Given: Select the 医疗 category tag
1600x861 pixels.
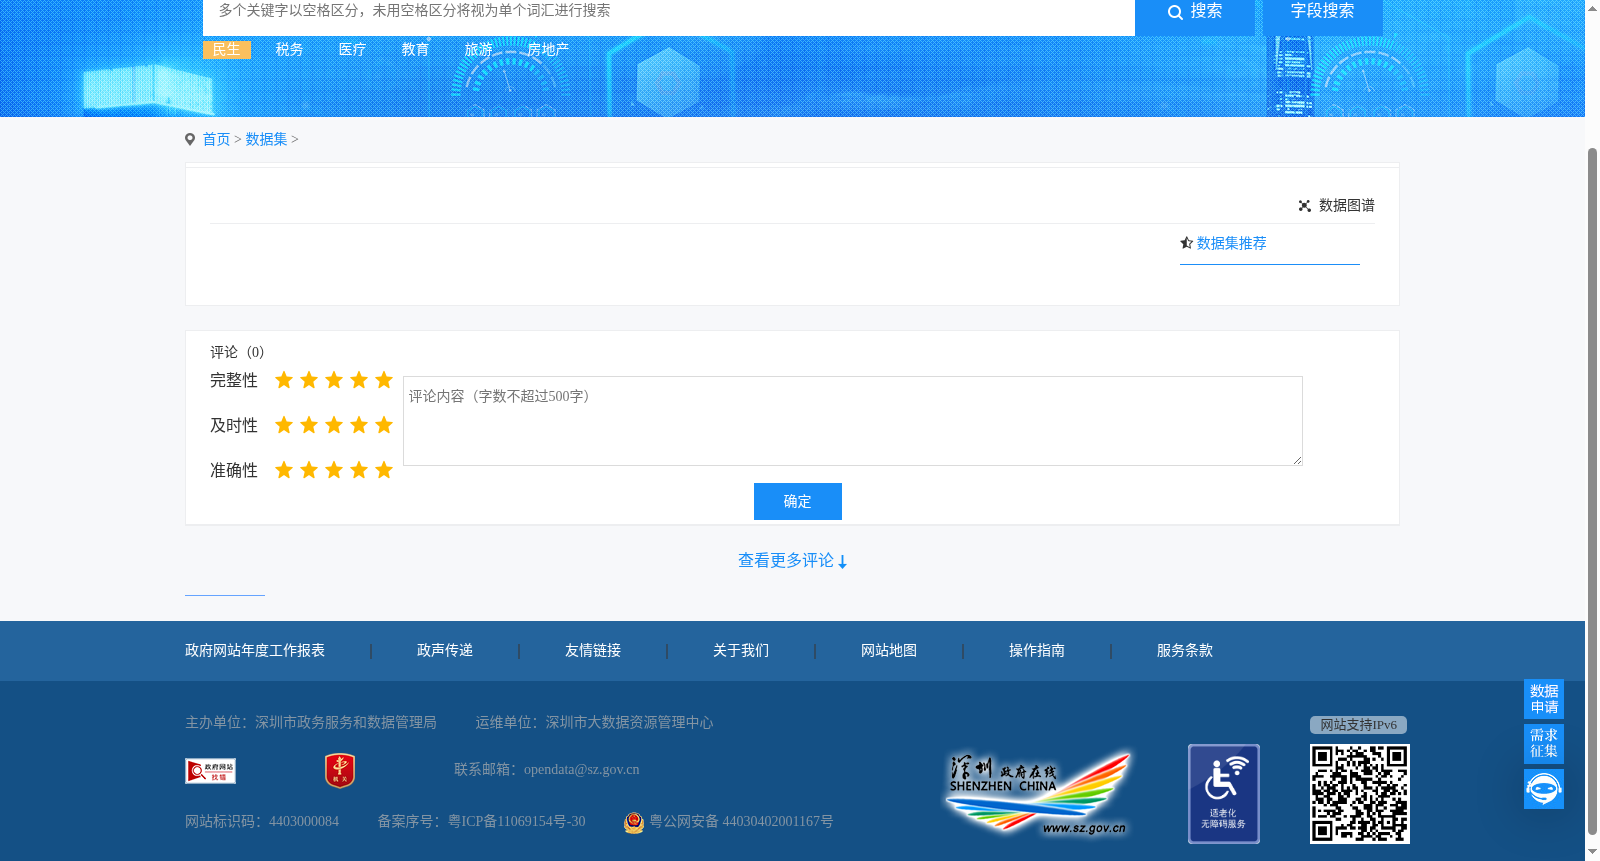Looking at the screenshot, I should [352, 49].
